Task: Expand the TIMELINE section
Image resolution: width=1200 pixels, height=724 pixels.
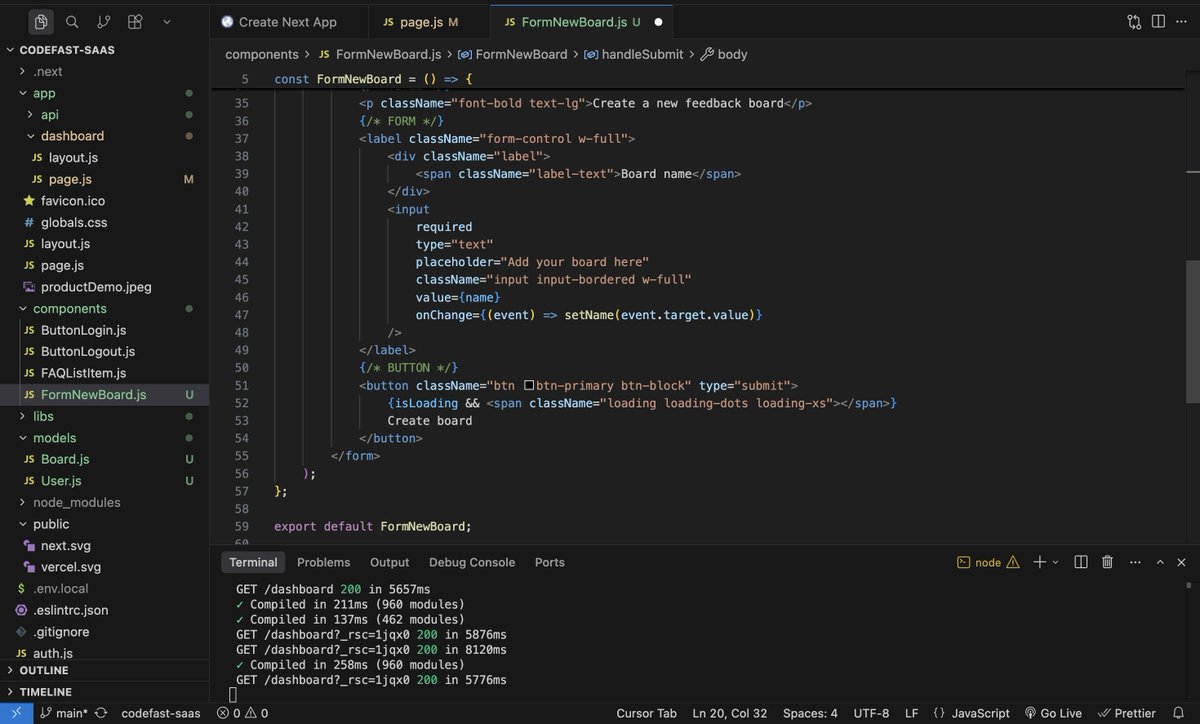Action: click(104, 692)
